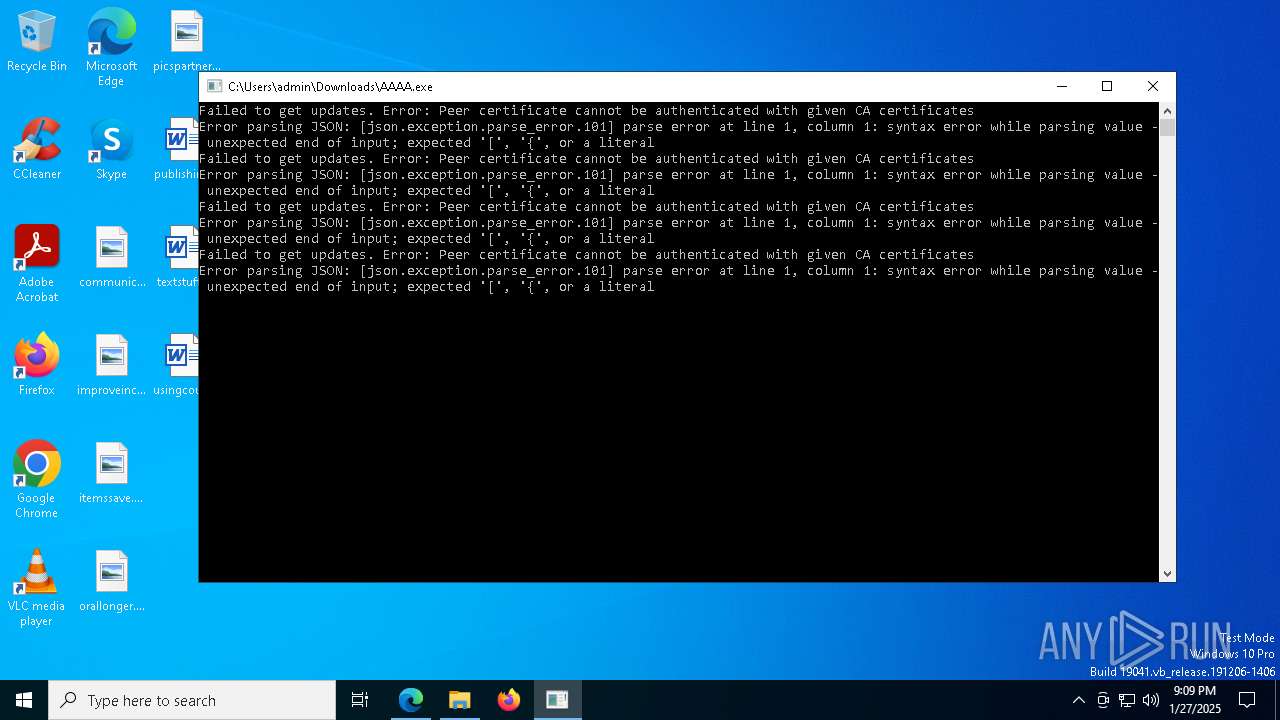Click the last 'unexpected end of input' line
The width and height of the screenshot is (1280, 720).
pos(430,287)
